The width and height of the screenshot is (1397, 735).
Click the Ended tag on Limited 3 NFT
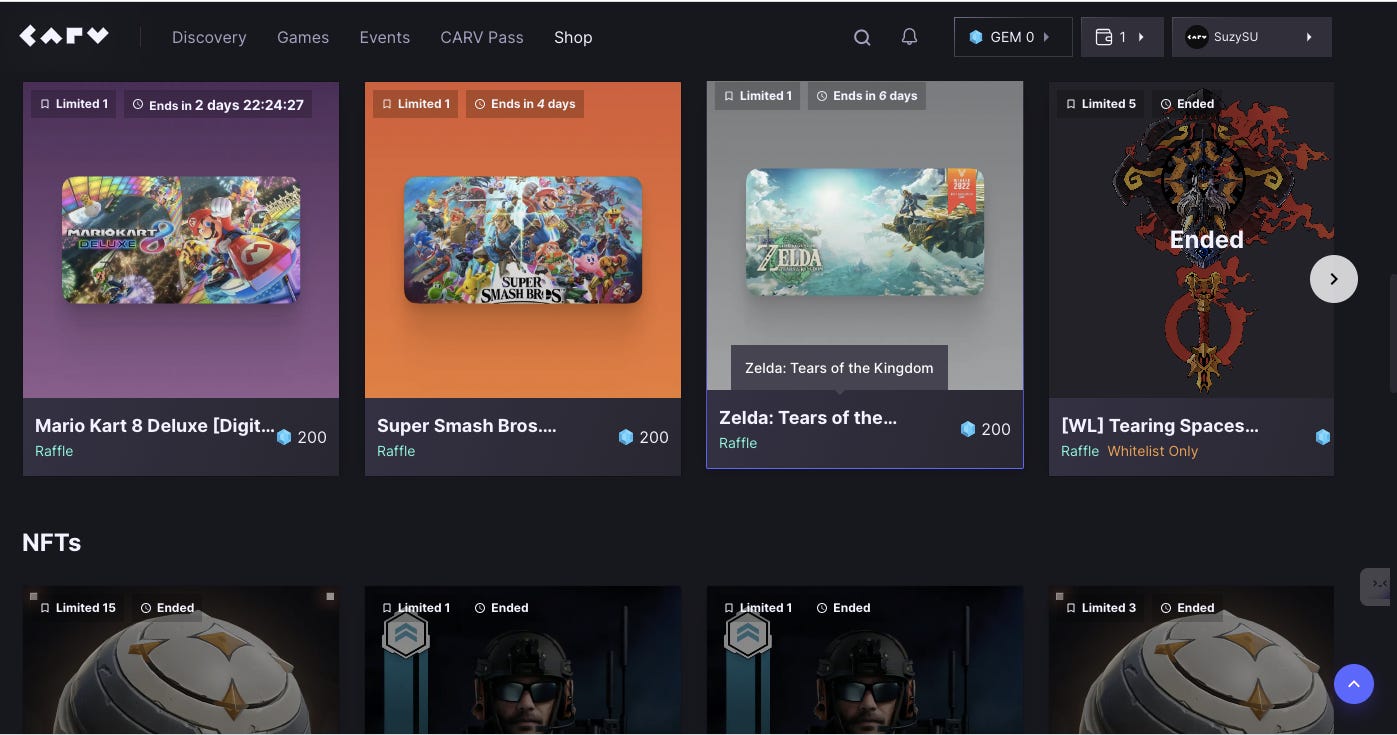click(x=1187, y=608)
